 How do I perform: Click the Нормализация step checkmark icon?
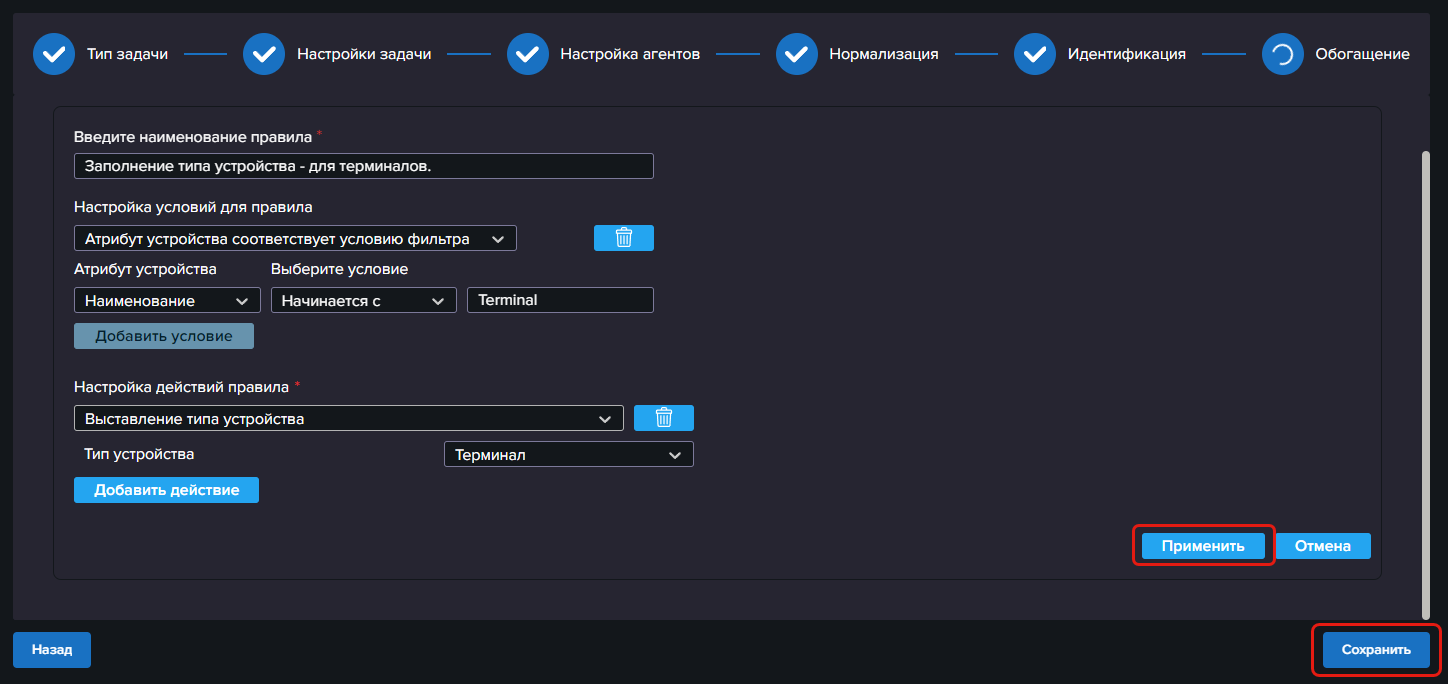[797, 54]
